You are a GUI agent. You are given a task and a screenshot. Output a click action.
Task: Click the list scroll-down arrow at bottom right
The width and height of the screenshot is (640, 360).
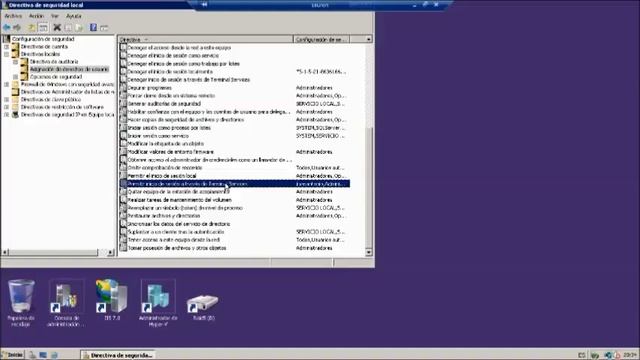369,252
